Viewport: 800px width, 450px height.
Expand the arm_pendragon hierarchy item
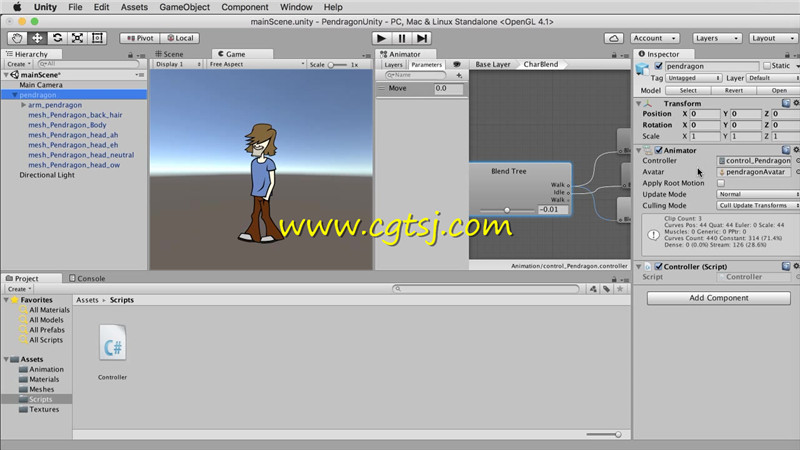click(23, 105)
